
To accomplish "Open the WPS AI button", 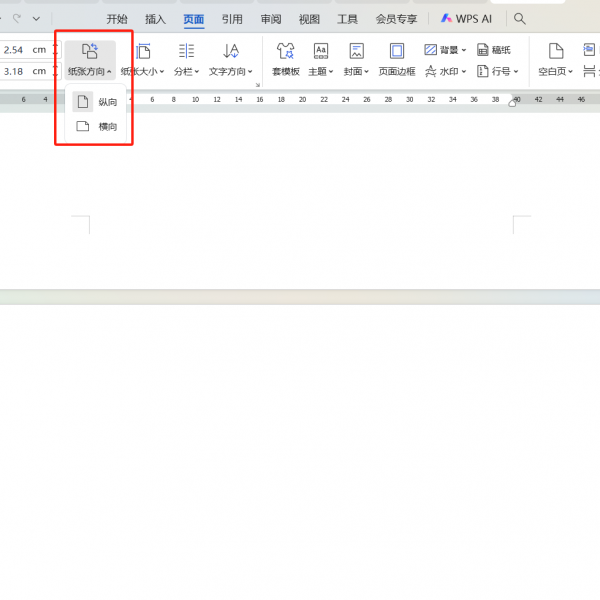I will pos(466,19).
